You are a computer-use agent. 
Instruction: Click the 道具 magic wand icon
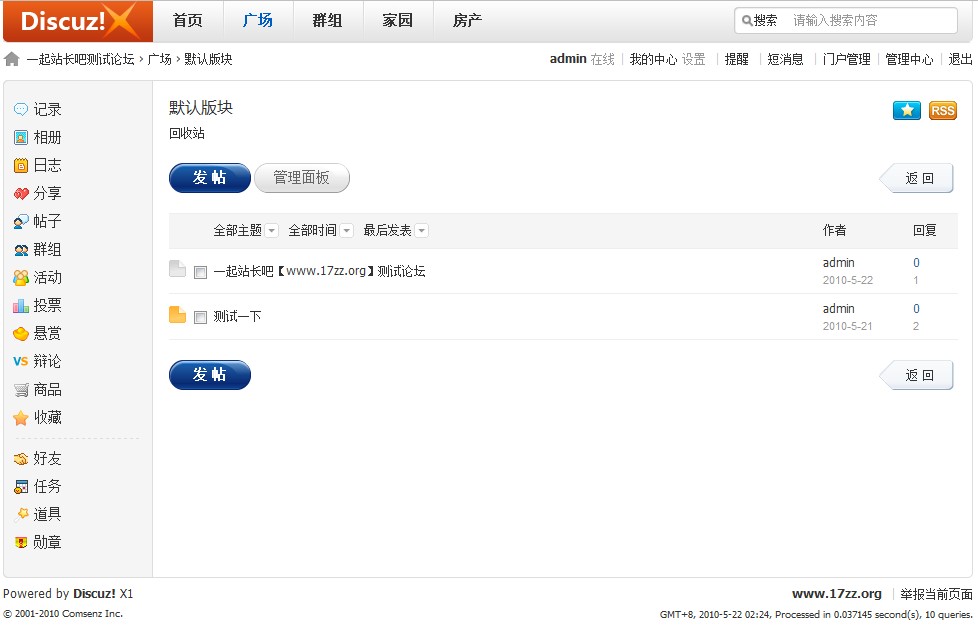click(22, 514)
